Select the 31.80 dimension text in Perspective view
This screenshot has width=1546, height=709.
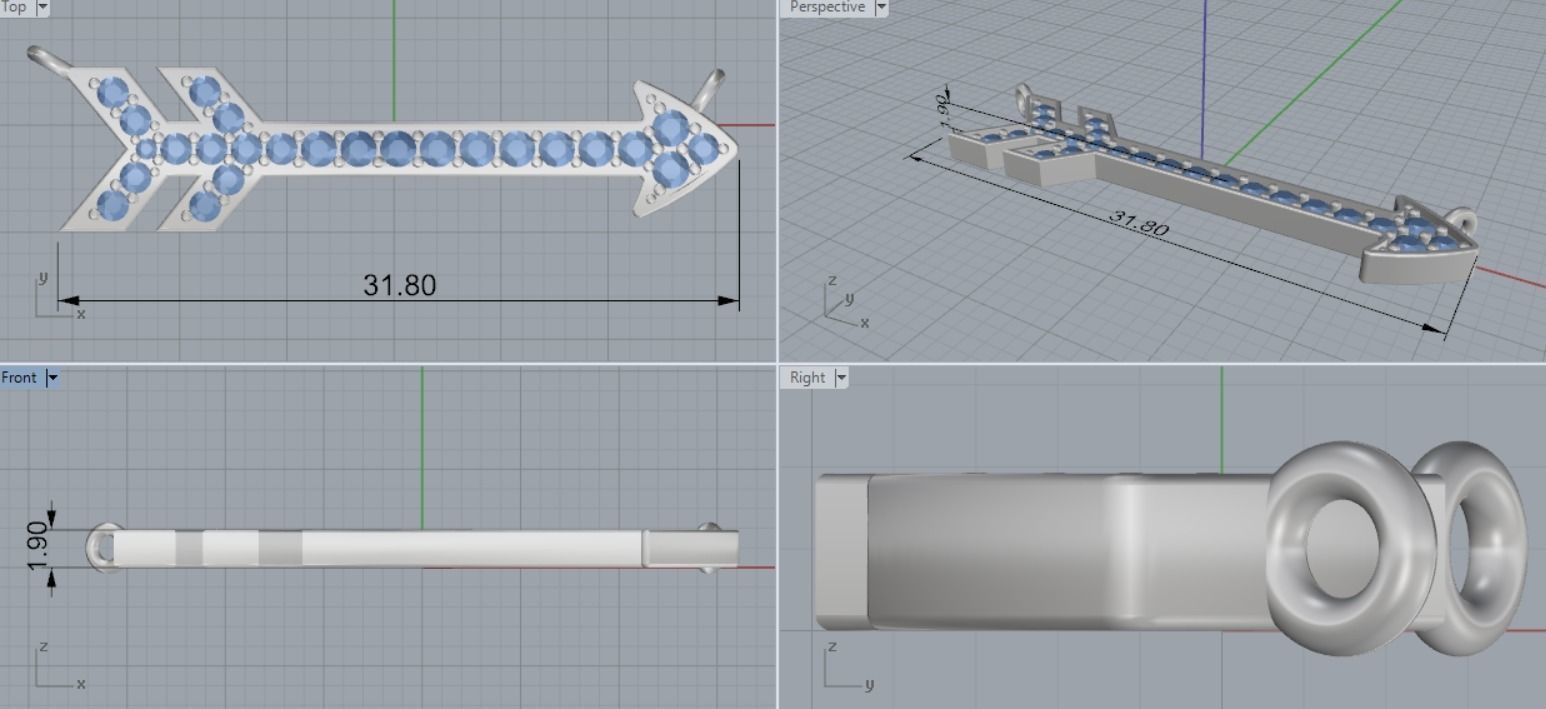(1139, 224)
